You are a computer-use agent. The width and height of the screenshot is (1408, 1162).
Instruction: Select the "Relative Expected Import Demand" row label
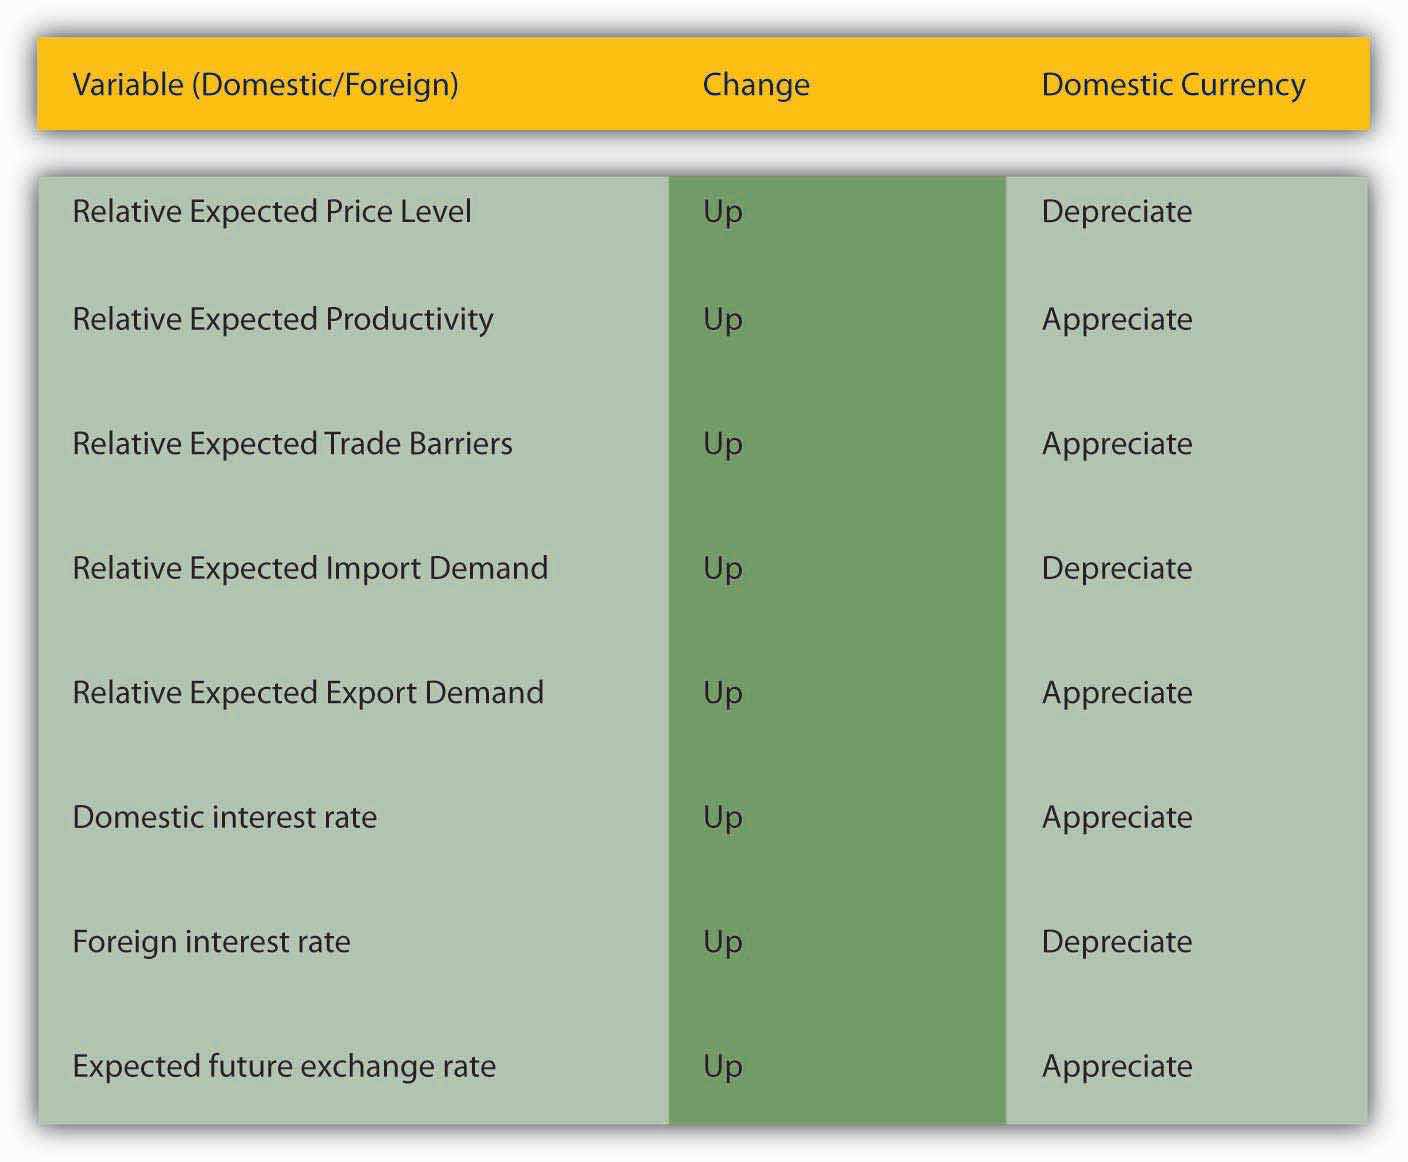pyautogui.click(x=310, y=569)
